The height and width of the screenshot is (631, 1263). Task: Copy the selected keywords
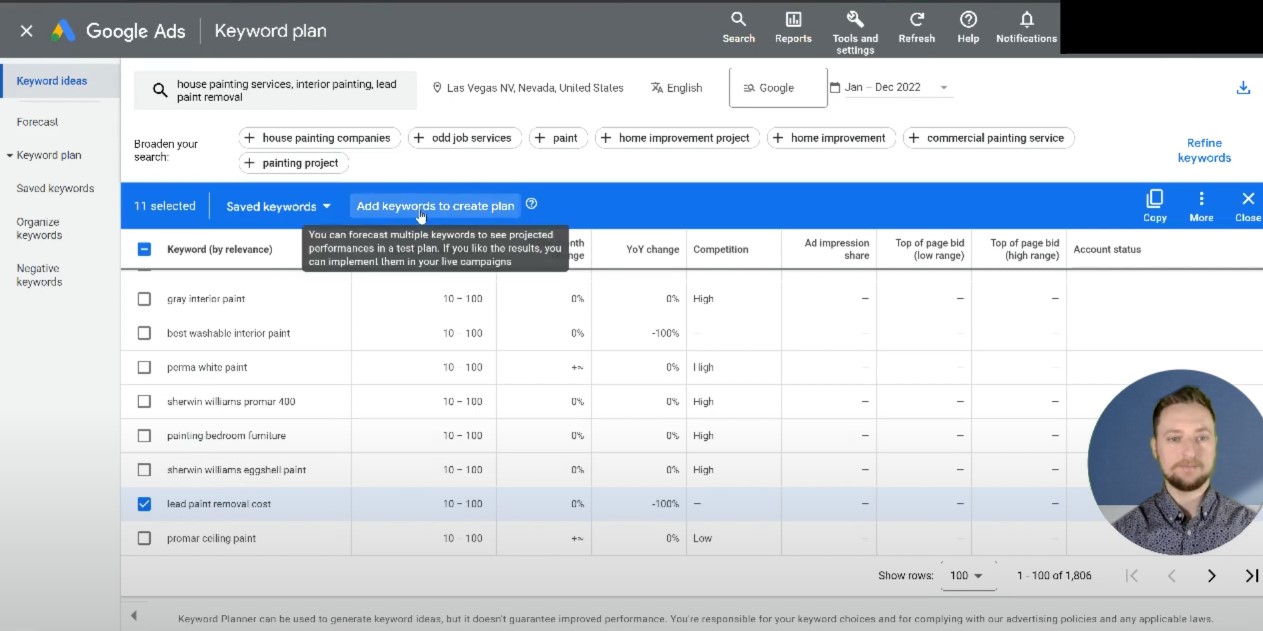coord(1155,206)
